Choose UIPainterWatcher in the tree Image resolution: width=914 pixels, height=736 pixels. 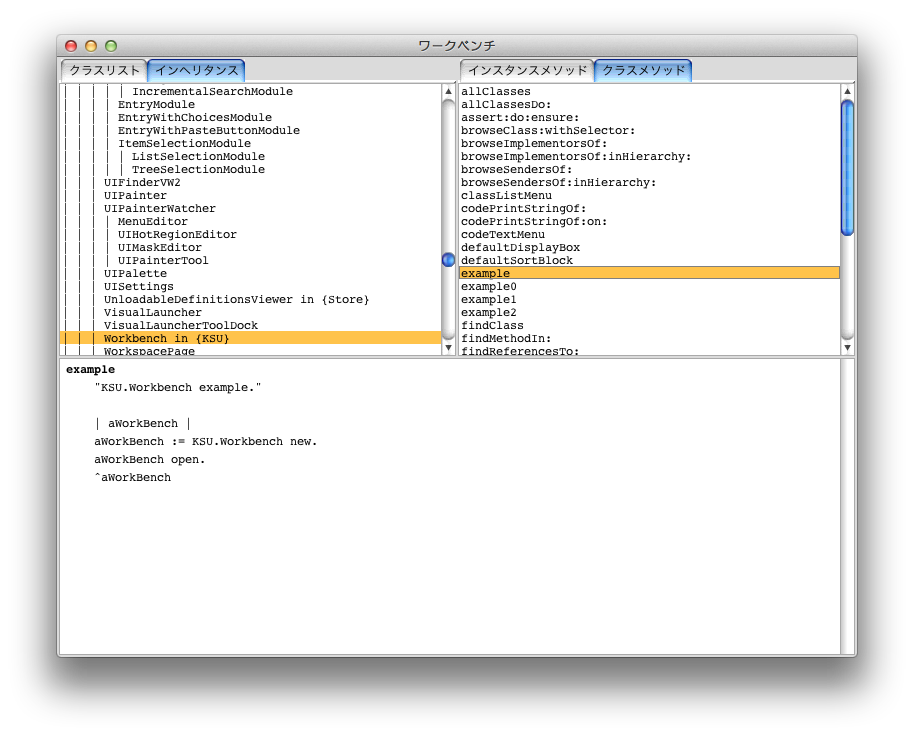point(160,209)
